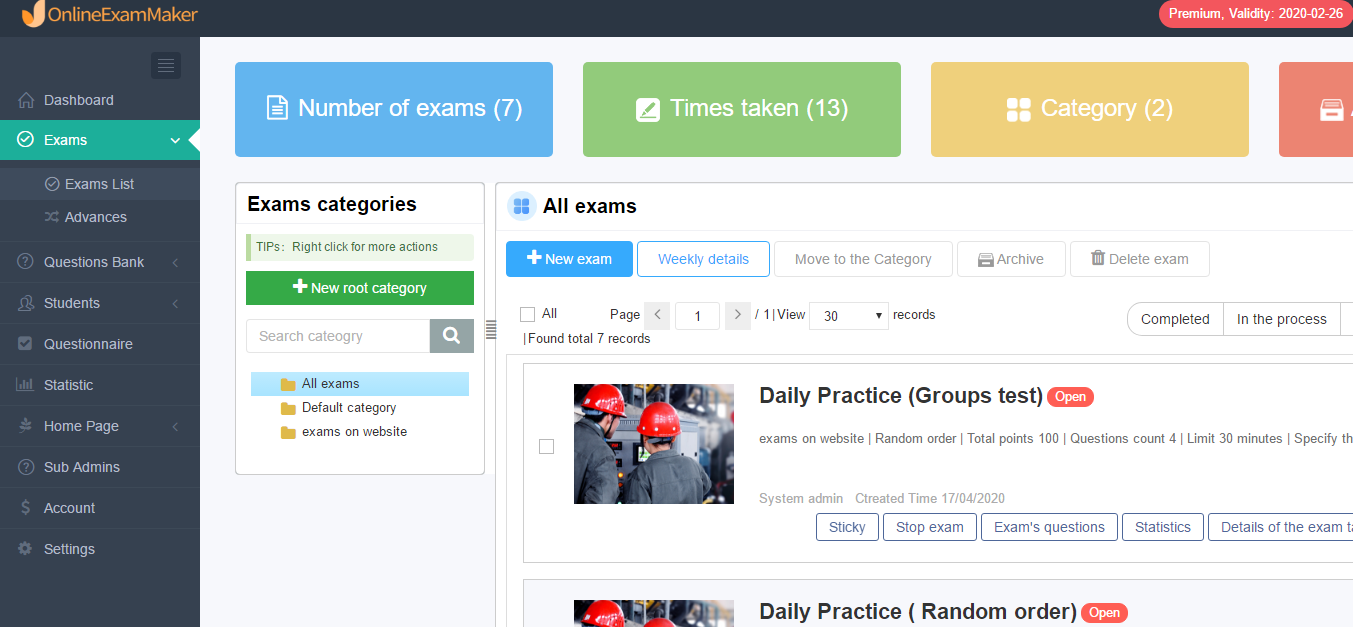This screenshot has height=627, width=1353.
Task: Open the Dashboard menu item
Action: [x=100, y=100]
